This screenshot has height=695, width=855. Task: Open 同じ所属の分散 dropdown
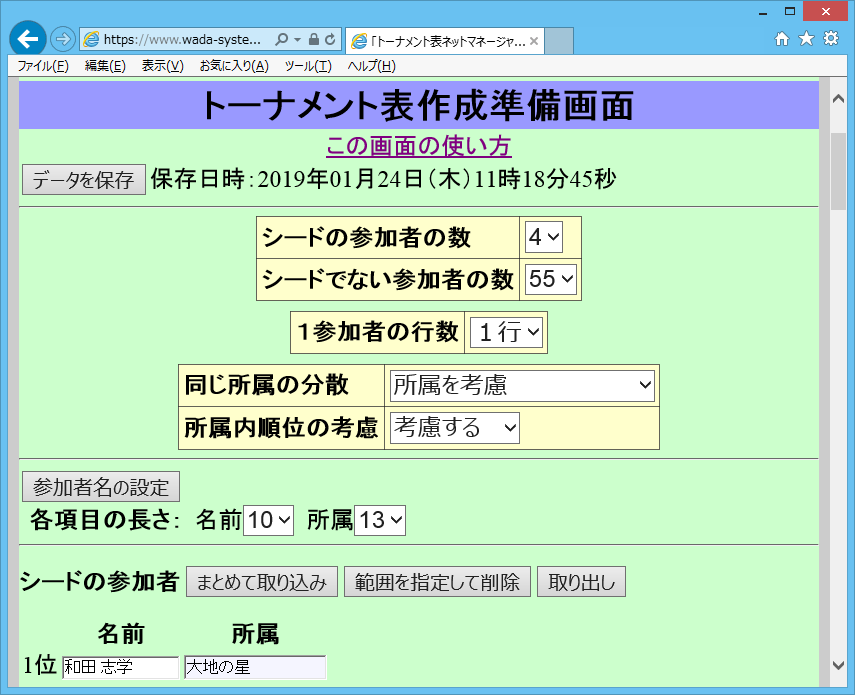pyautogui.click(x=522, y=385)
